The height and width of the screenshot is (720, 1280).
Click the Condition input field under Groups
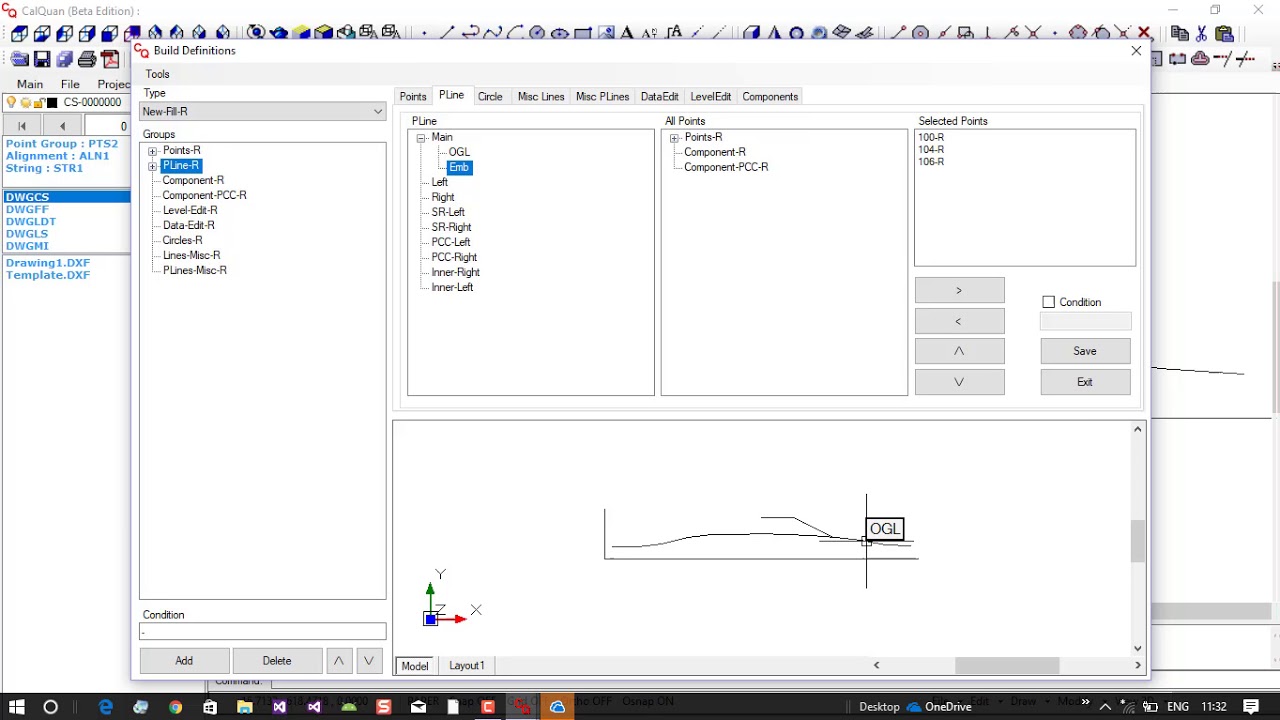coord(262,632)
